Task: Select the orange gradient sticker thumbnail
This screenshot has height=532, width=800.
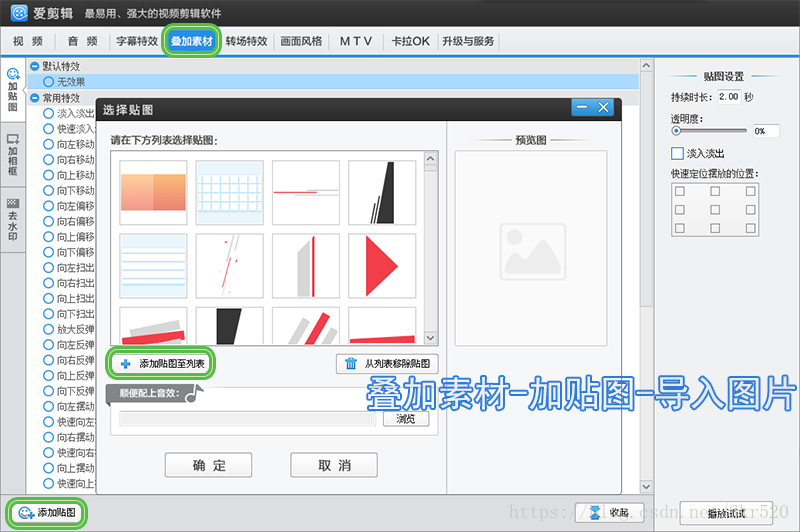Action: point(153,192)
